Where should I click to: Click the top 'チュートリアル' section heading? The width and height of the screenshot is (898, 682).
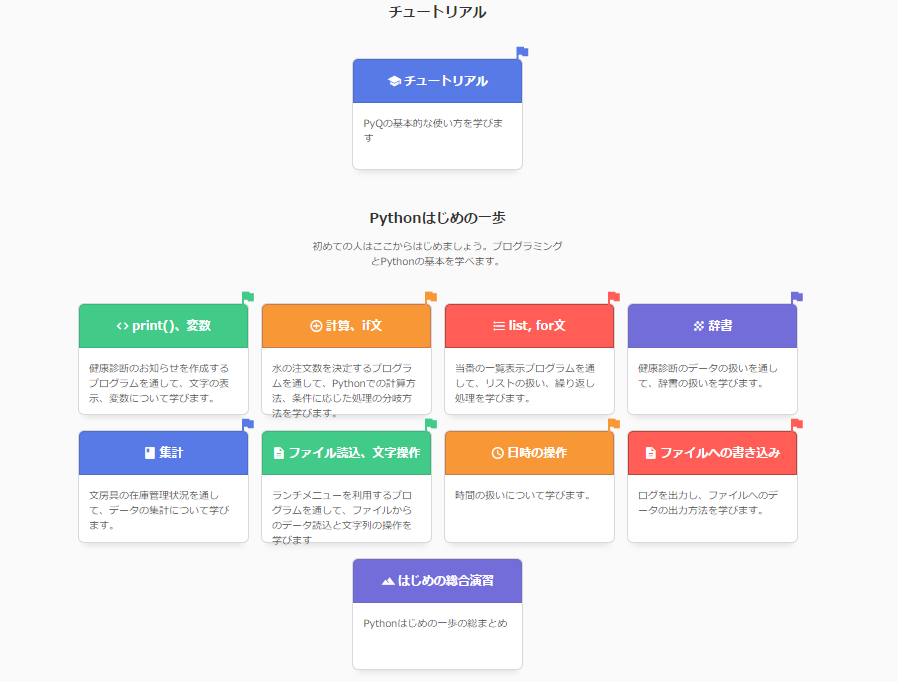(x=438, y=12)
